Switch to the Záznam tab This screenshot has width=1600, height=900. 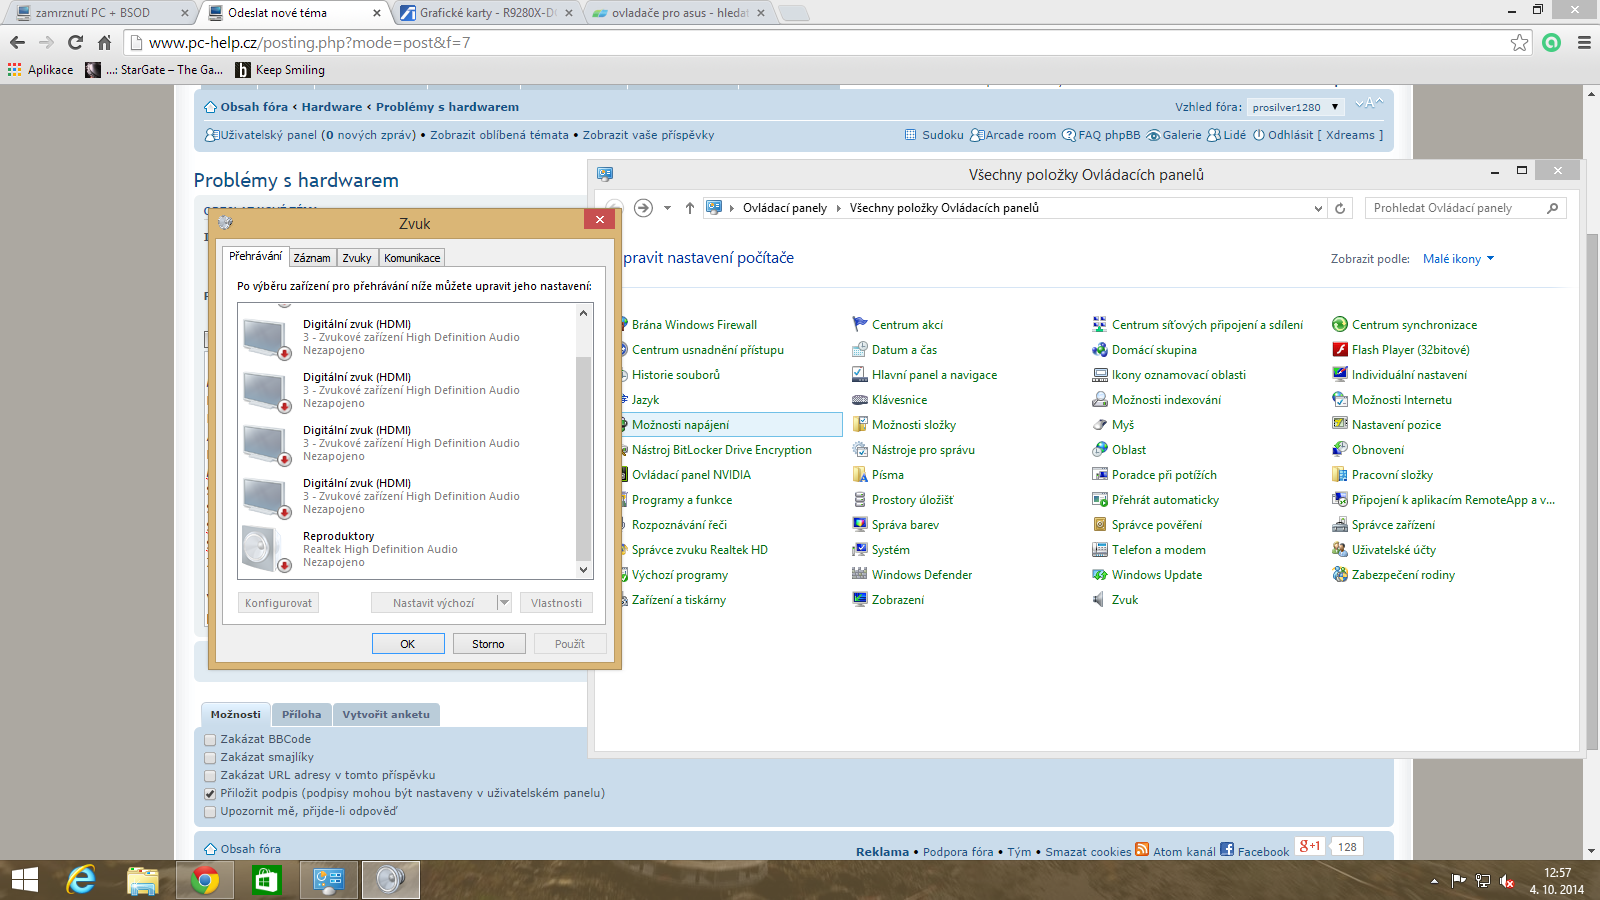pos(312,258)
